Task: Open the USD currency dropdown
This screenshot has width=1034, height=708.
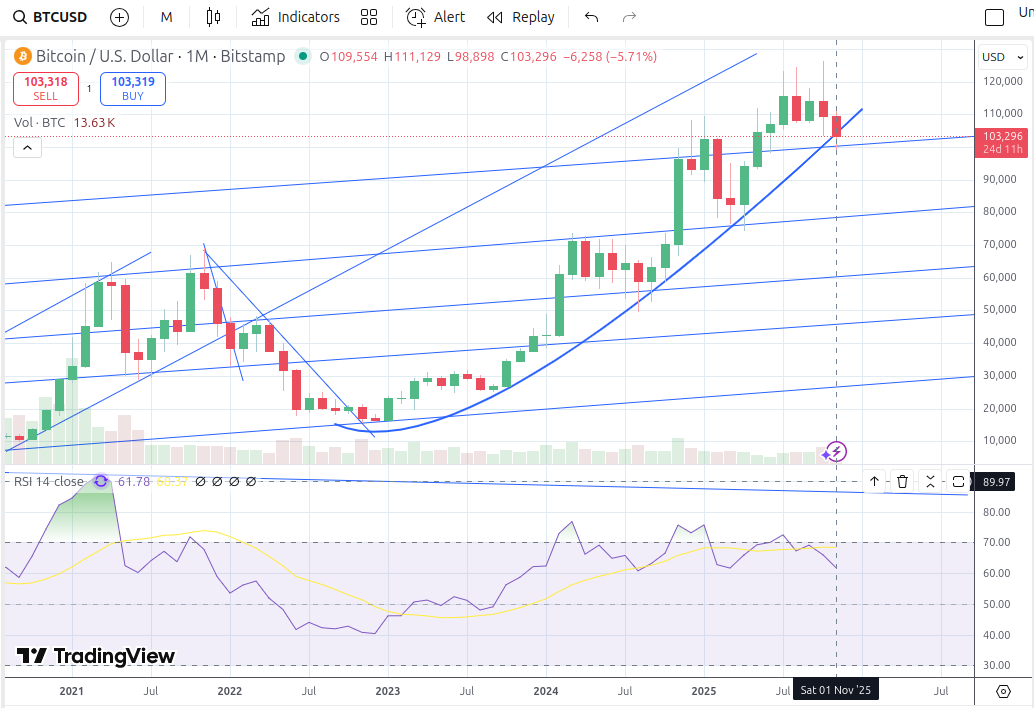Action: click(x=1002, y=57)
